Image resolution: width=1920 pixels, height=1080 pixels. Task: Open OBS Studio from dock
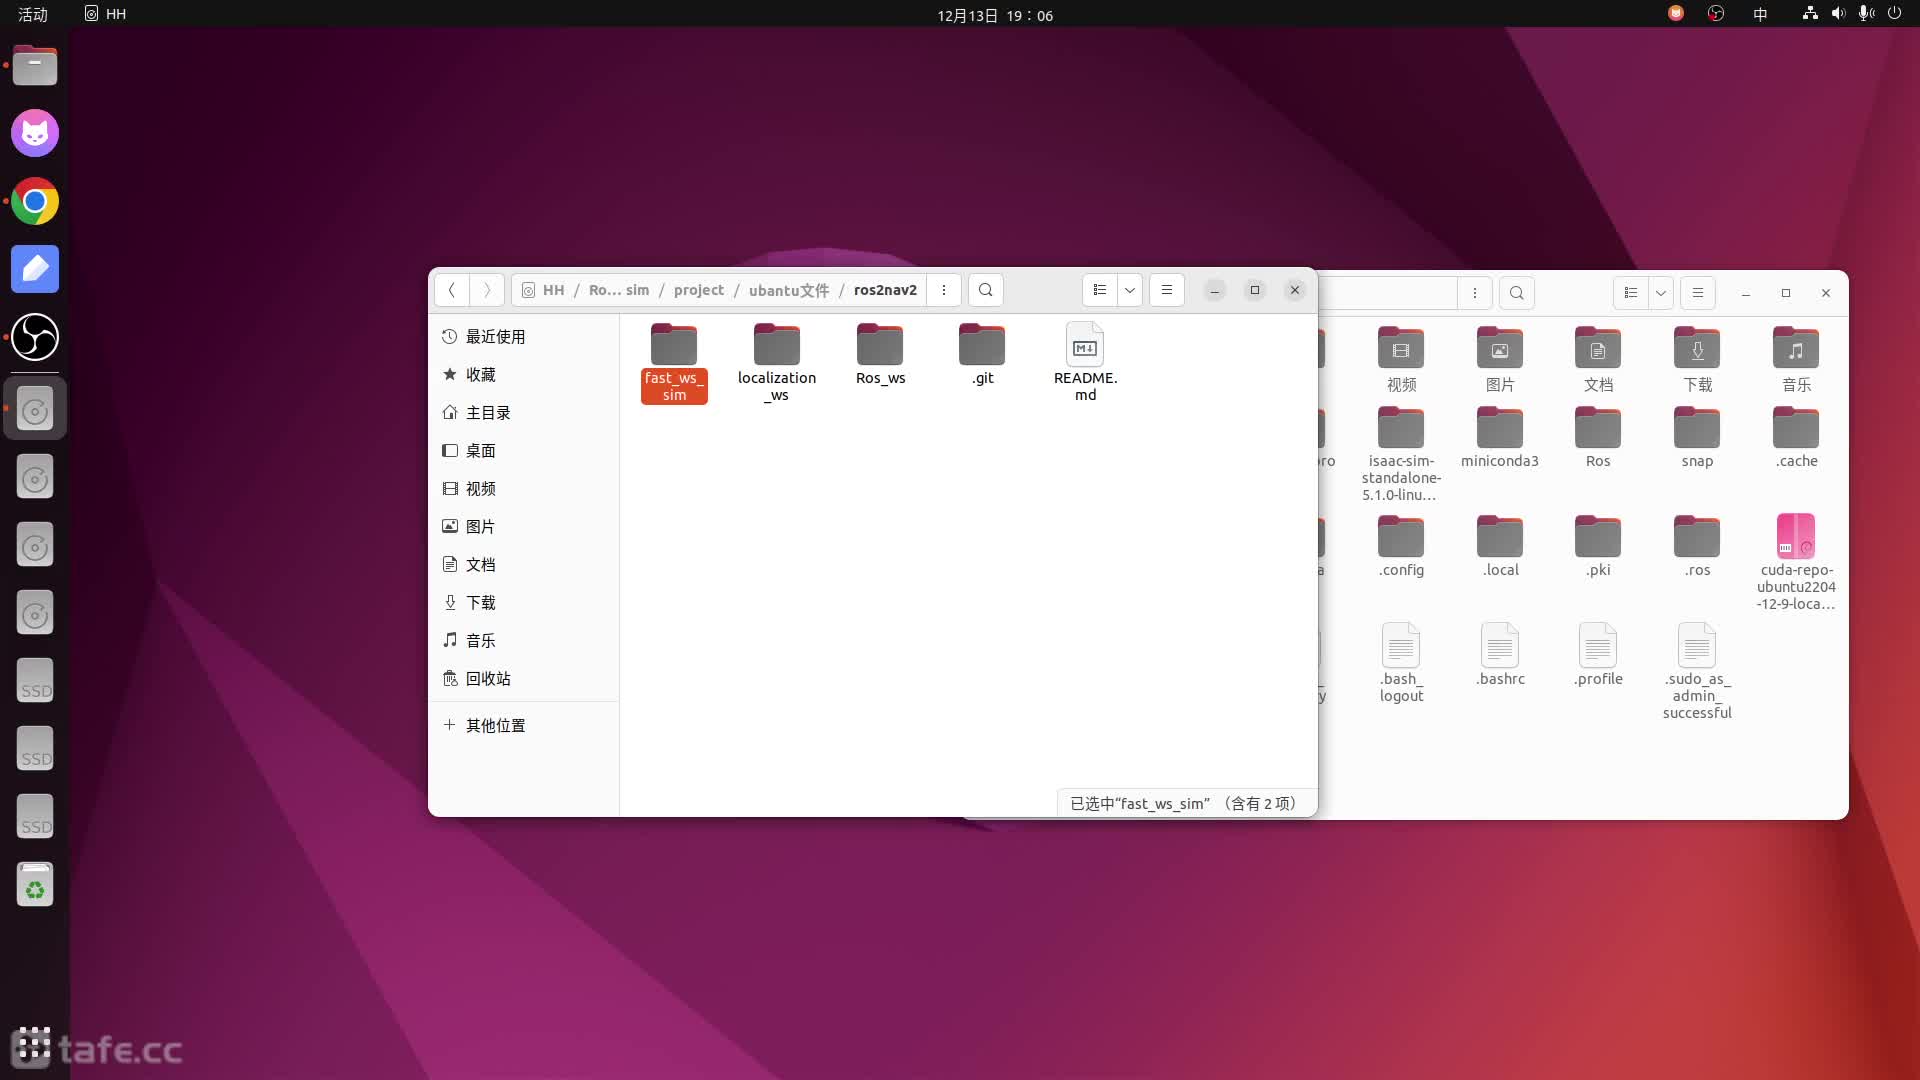coord(35,337)
